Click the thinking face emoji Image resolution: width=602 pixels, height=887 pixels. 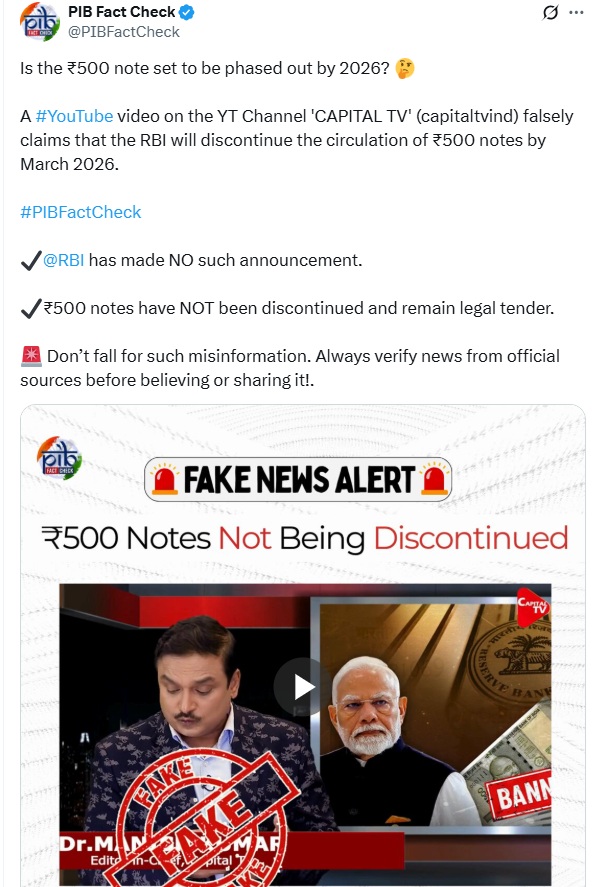[405, 68]
